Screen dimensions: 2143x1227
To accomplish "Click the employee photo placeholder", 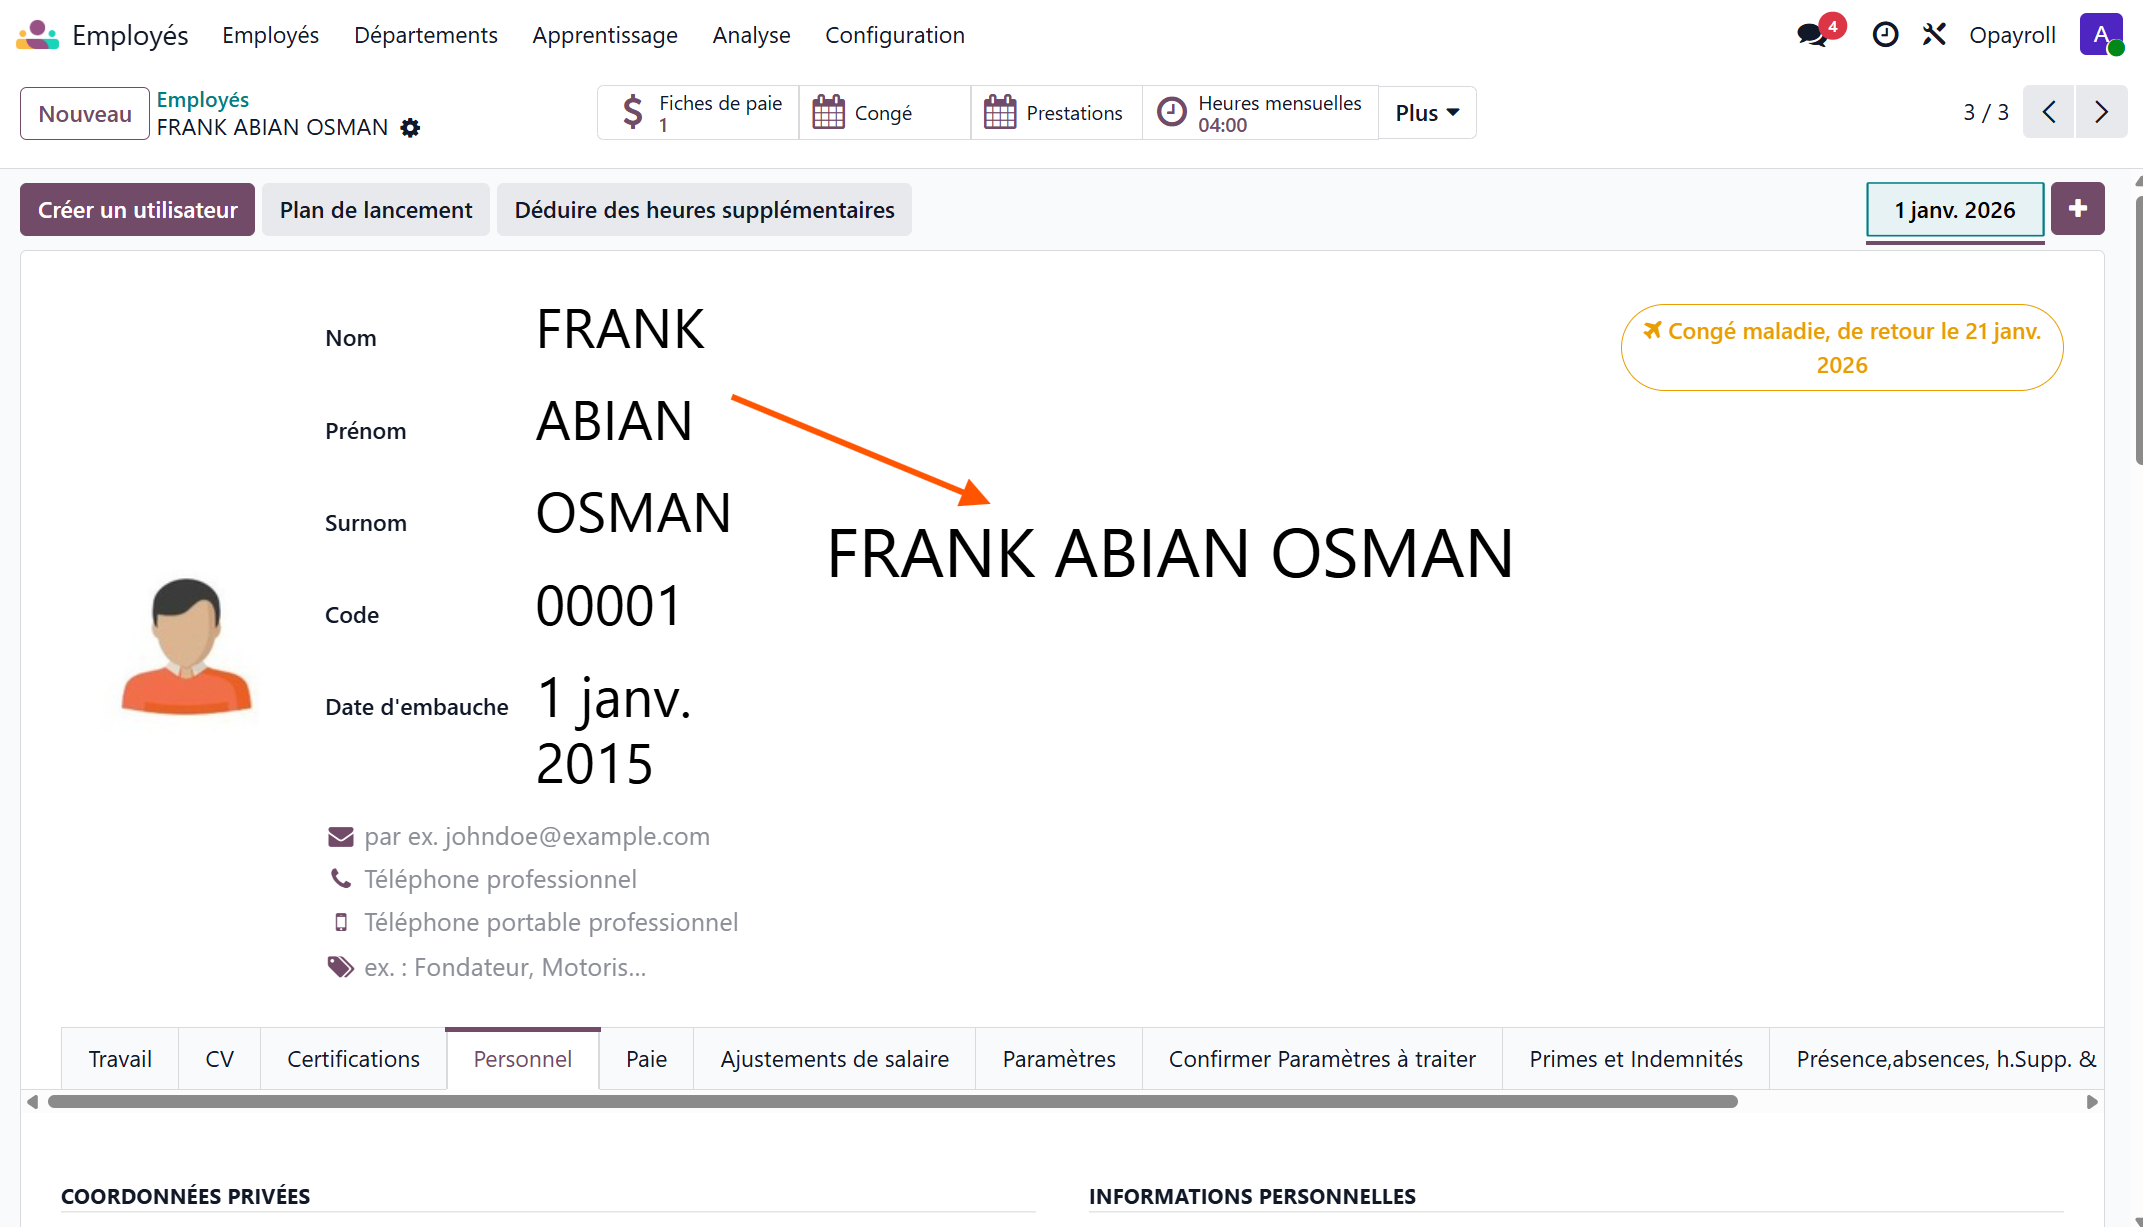I will pyautogui.click(x=186, y=650).
